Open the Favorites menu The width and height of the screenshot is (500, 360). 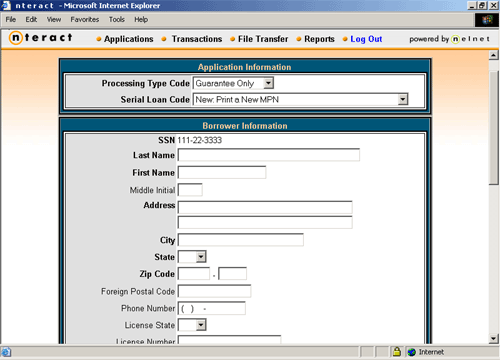tap(85, 19)
